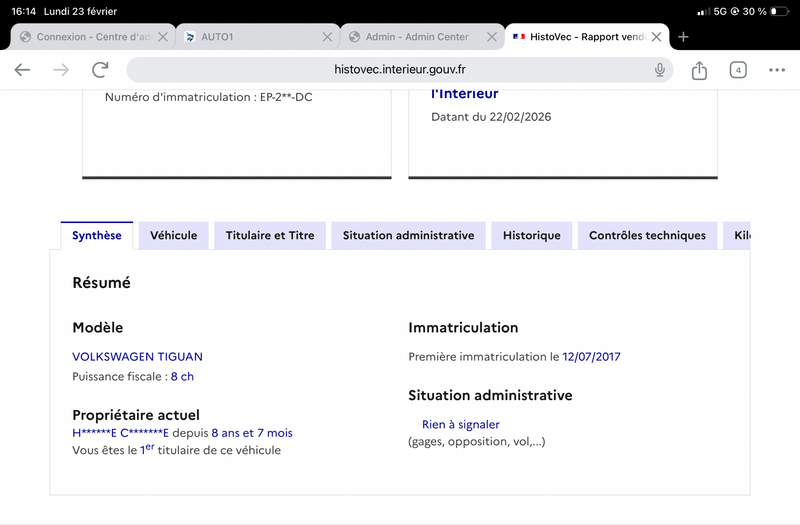Select the Situation administrative tab

point(408,236)
